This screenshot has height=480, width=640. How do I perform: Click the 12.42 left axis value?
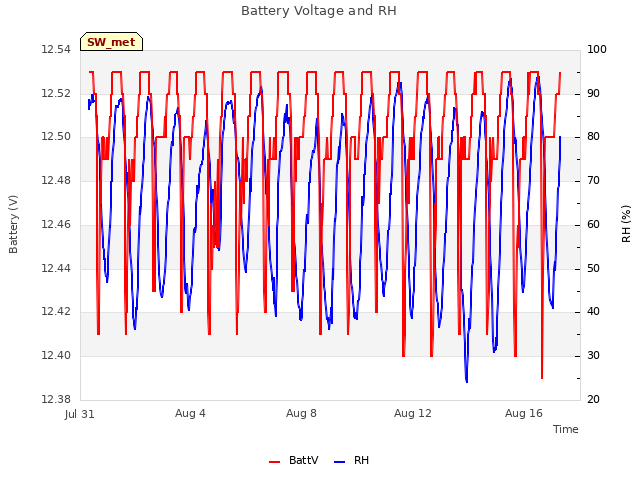56,311
